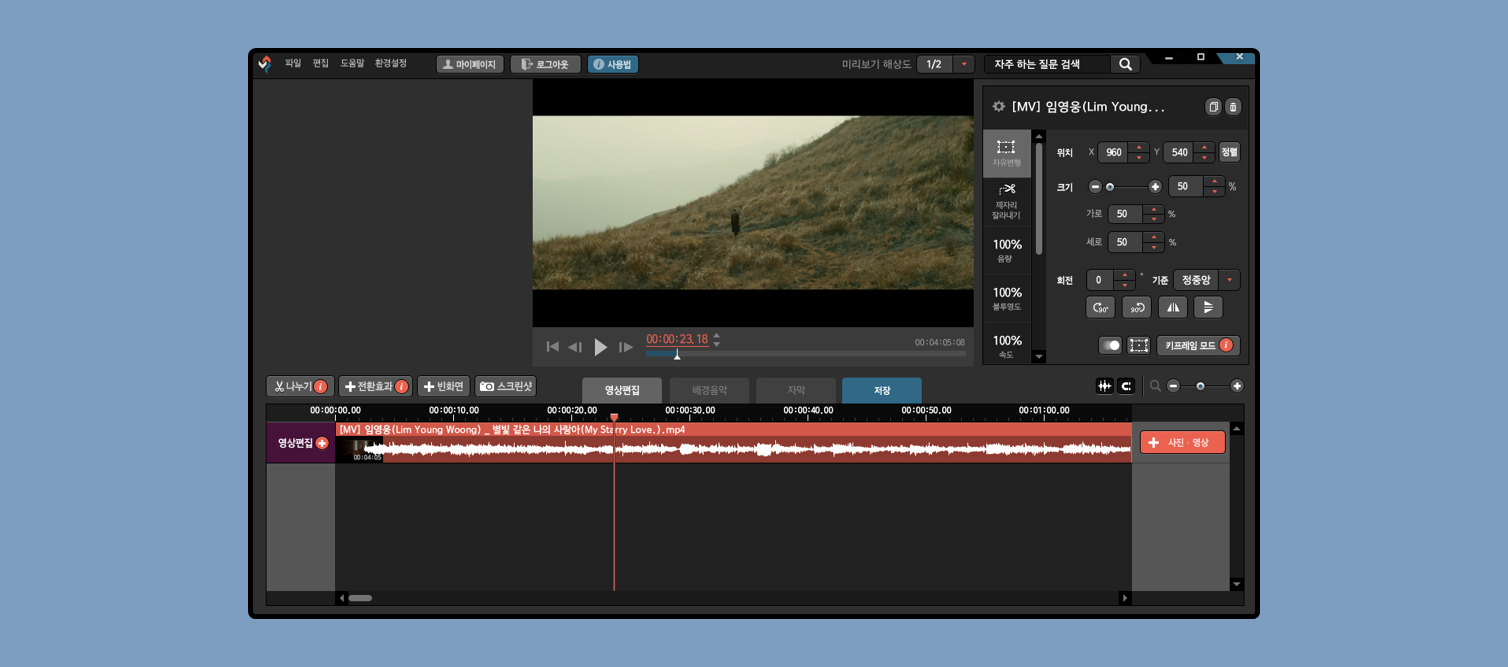
Task: Open the 환경설정 menu
Action: click(391, 63)
